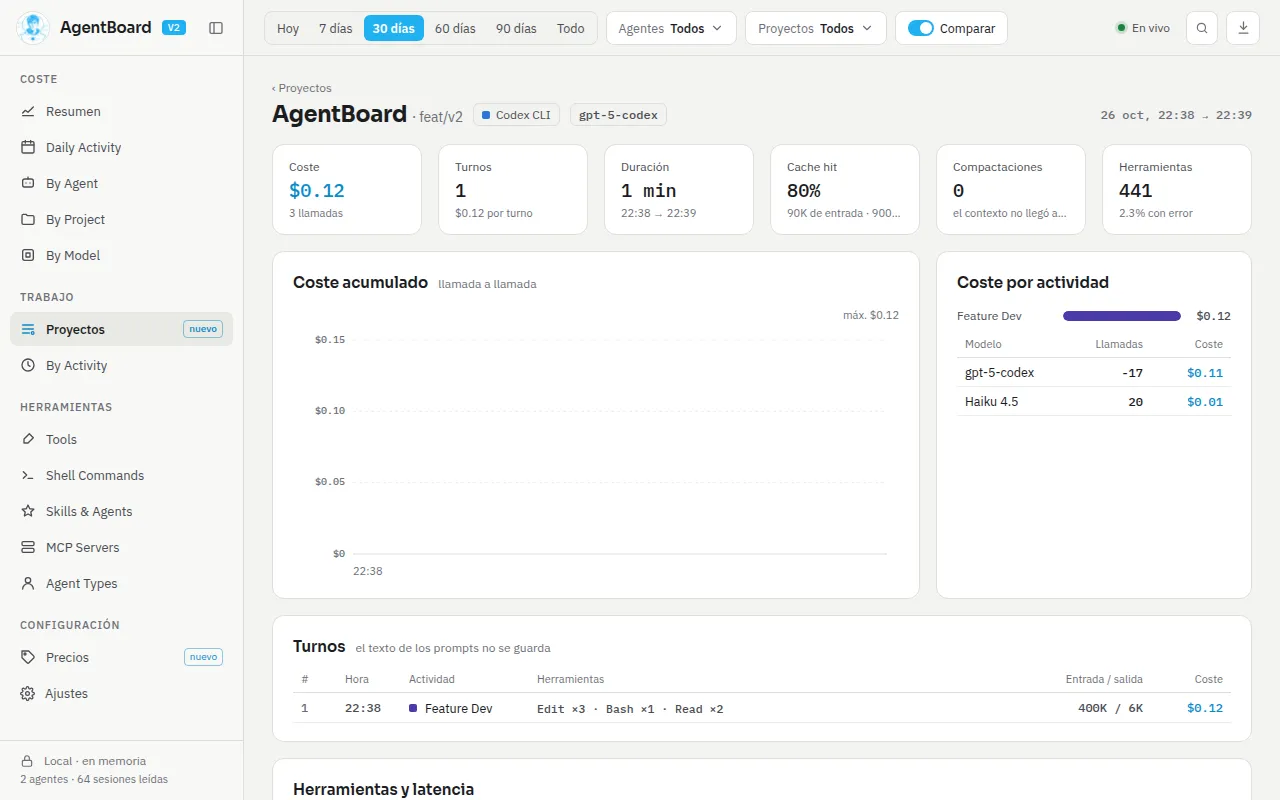
Task: Open Ajustes gear icon
Action: (28, 693)
